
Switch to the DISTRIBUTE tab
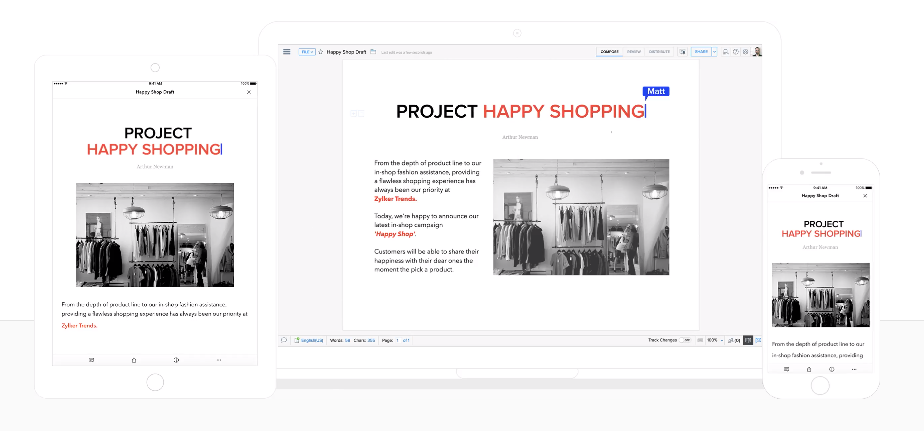659,52
